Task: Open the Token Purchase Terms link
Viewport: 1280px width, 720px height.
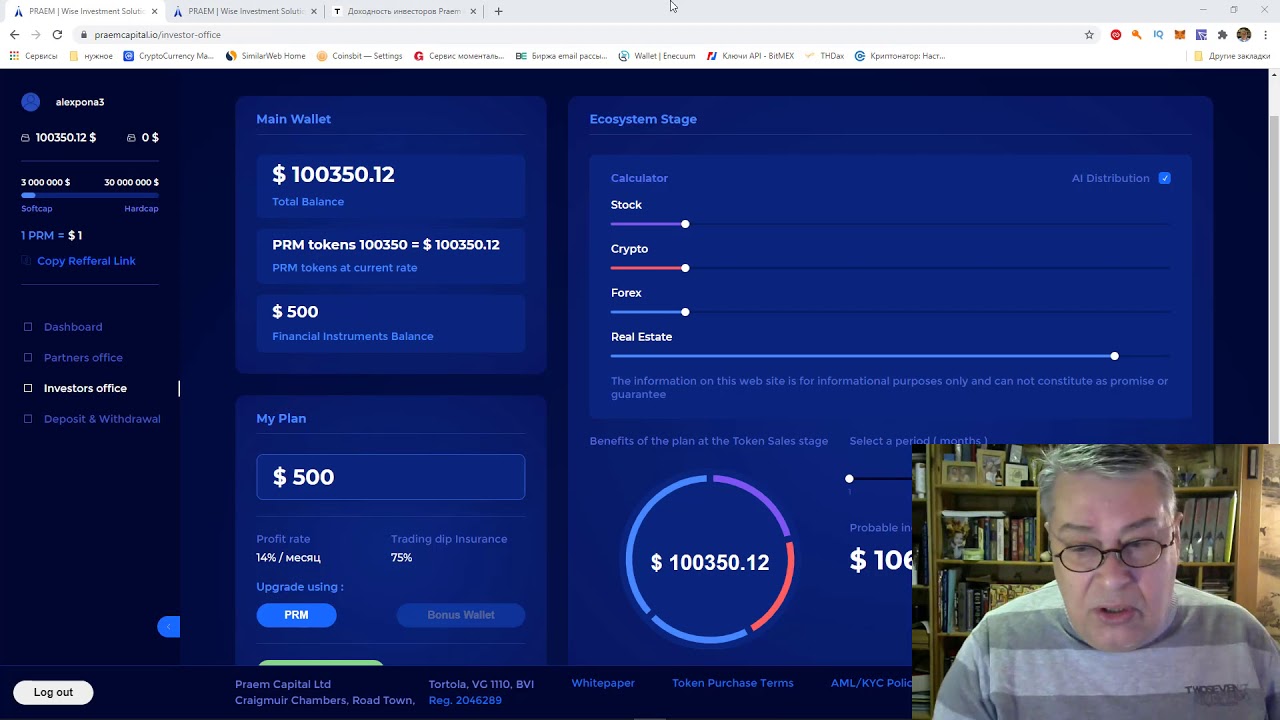Action: [733, 683]
